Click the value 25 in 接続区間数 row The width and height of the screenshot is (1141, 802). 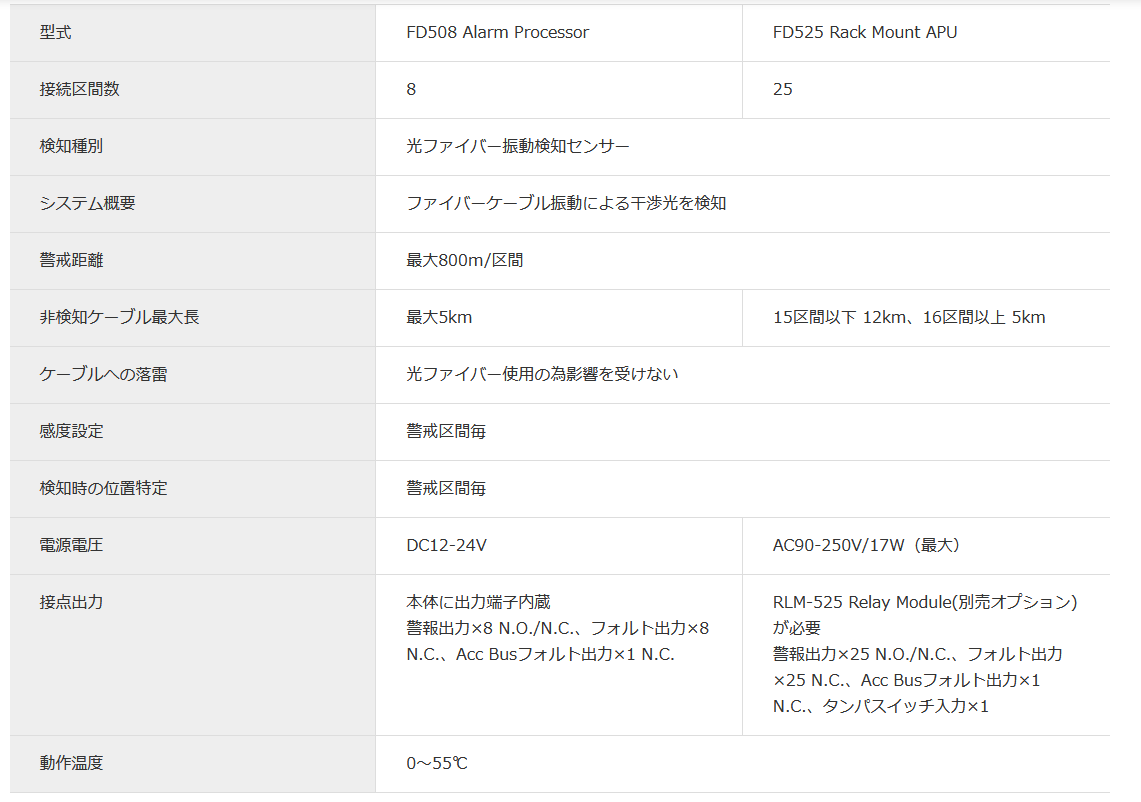782,89
